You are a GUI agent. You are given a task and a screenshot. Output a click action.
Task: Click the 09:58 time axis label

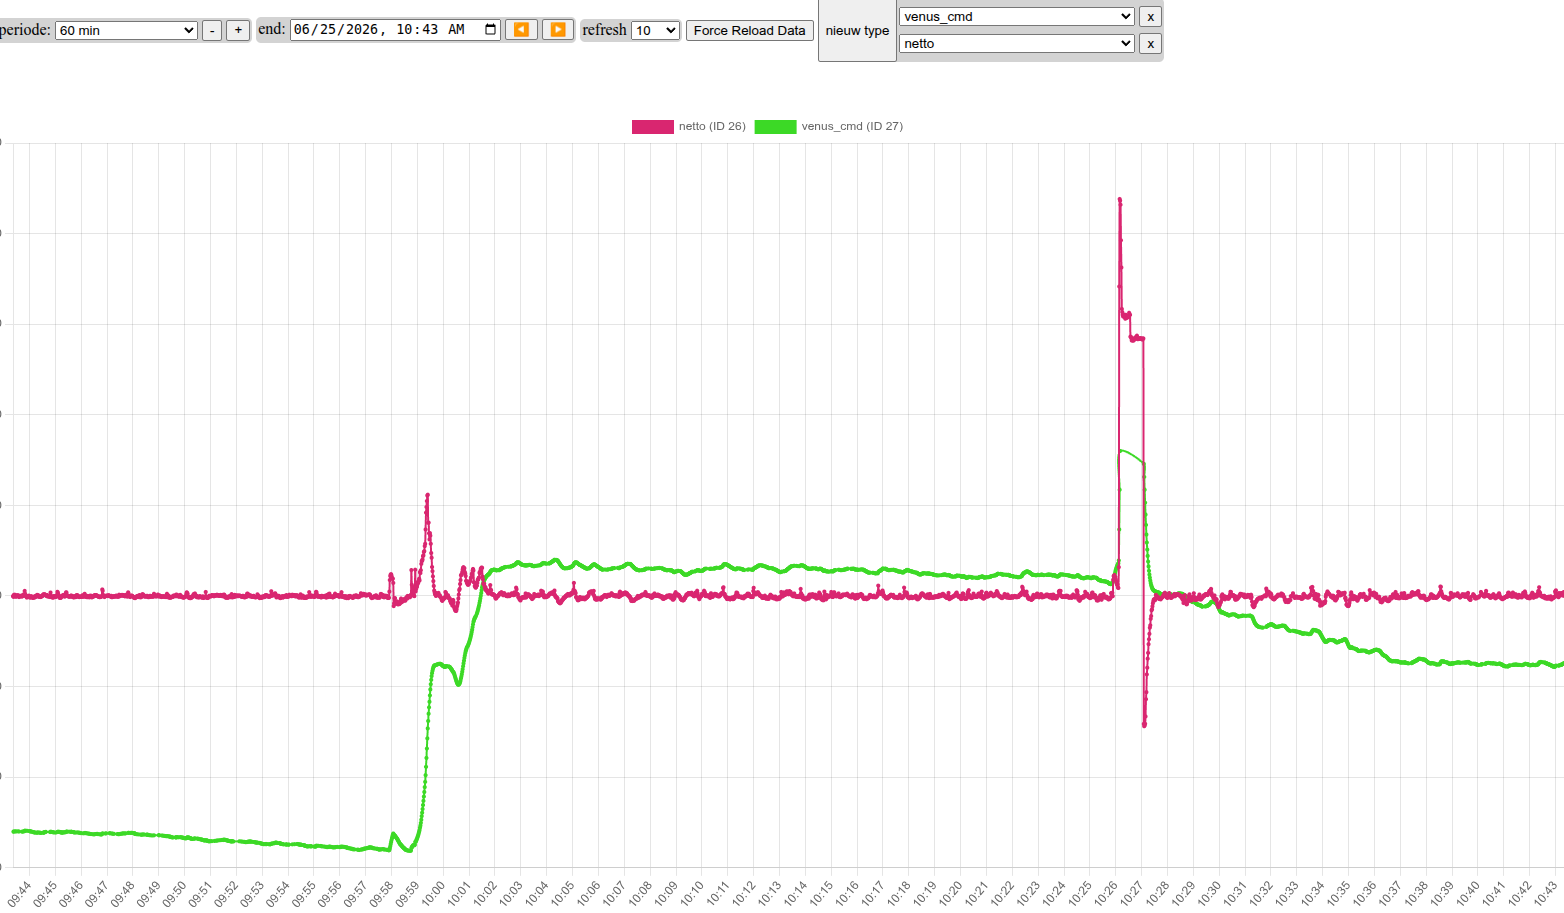click(x=382, y=894)
